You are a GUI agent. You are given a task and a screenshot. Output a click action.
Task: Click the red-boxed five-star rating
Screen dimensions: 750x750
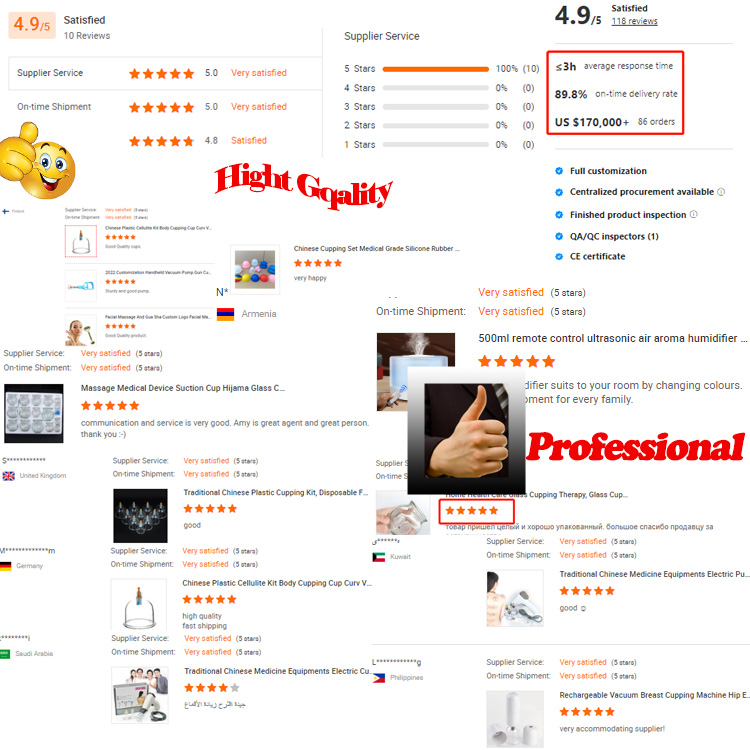coord(476,511)
